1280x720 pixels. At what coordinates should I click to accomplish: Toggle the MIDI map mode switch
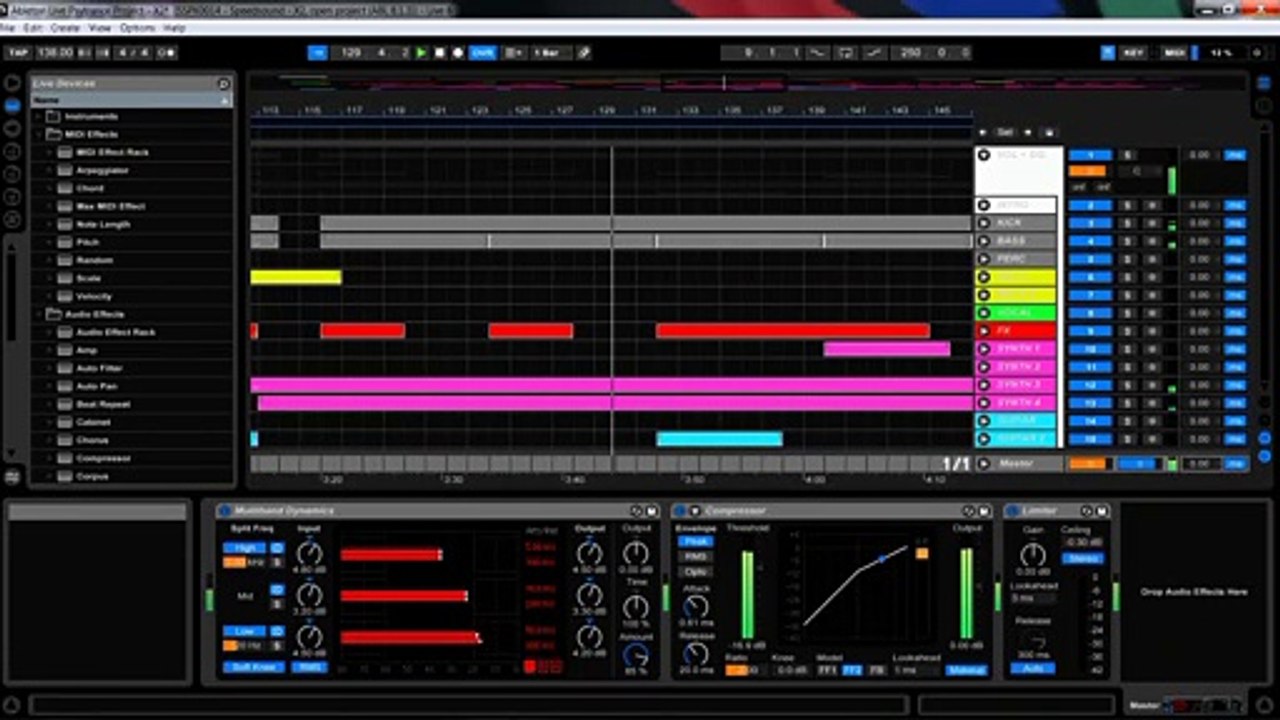coord(1174,53)
